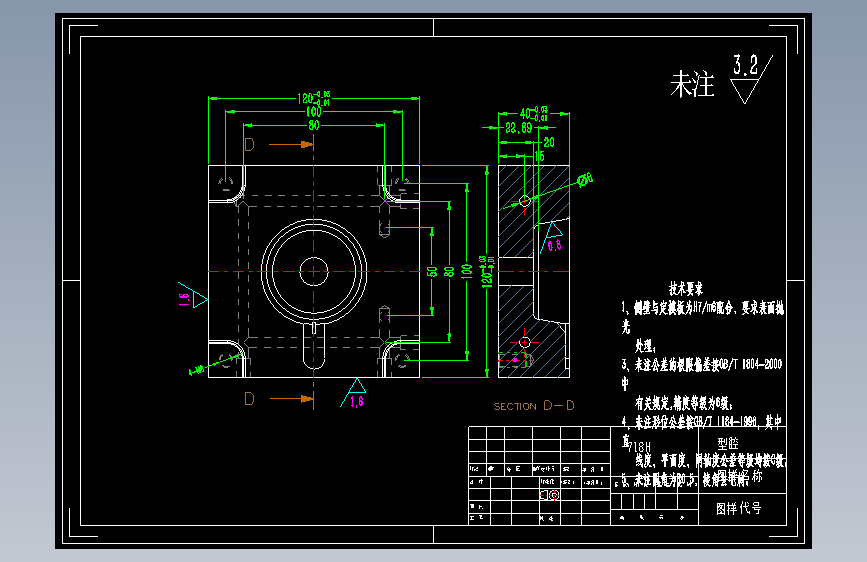The height and width of the screenshot is (562, 867).
Task: Select the upper orange D section label
Action: tap(249, 145)
